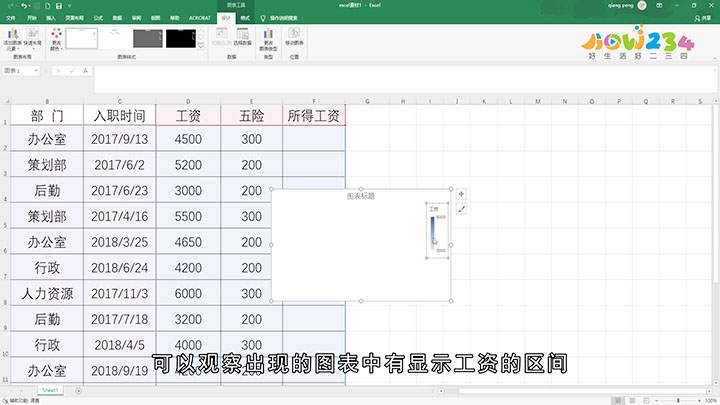Click the Share button at top right
The height and width of the screenshot is (405, 720).
pyautogui.click(x=703, y=18)
